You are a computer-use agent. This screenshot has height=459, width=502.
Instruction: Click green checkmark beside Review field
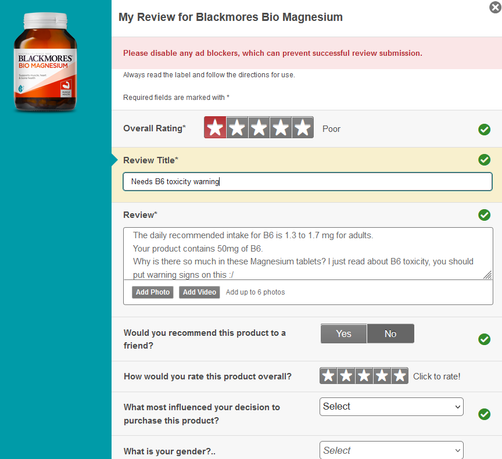[484, 215]
